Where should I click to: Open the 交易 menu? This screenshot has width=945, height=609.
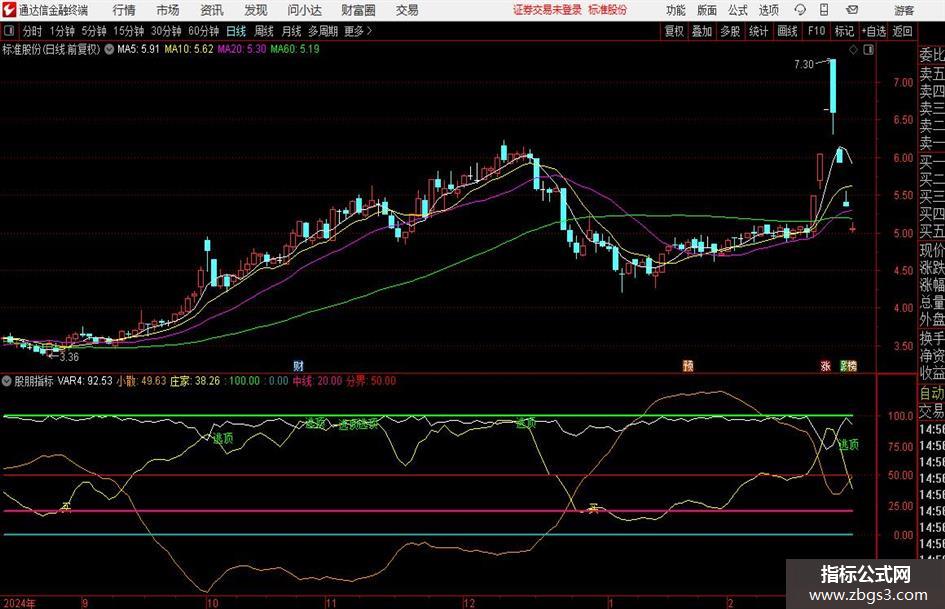407,10
